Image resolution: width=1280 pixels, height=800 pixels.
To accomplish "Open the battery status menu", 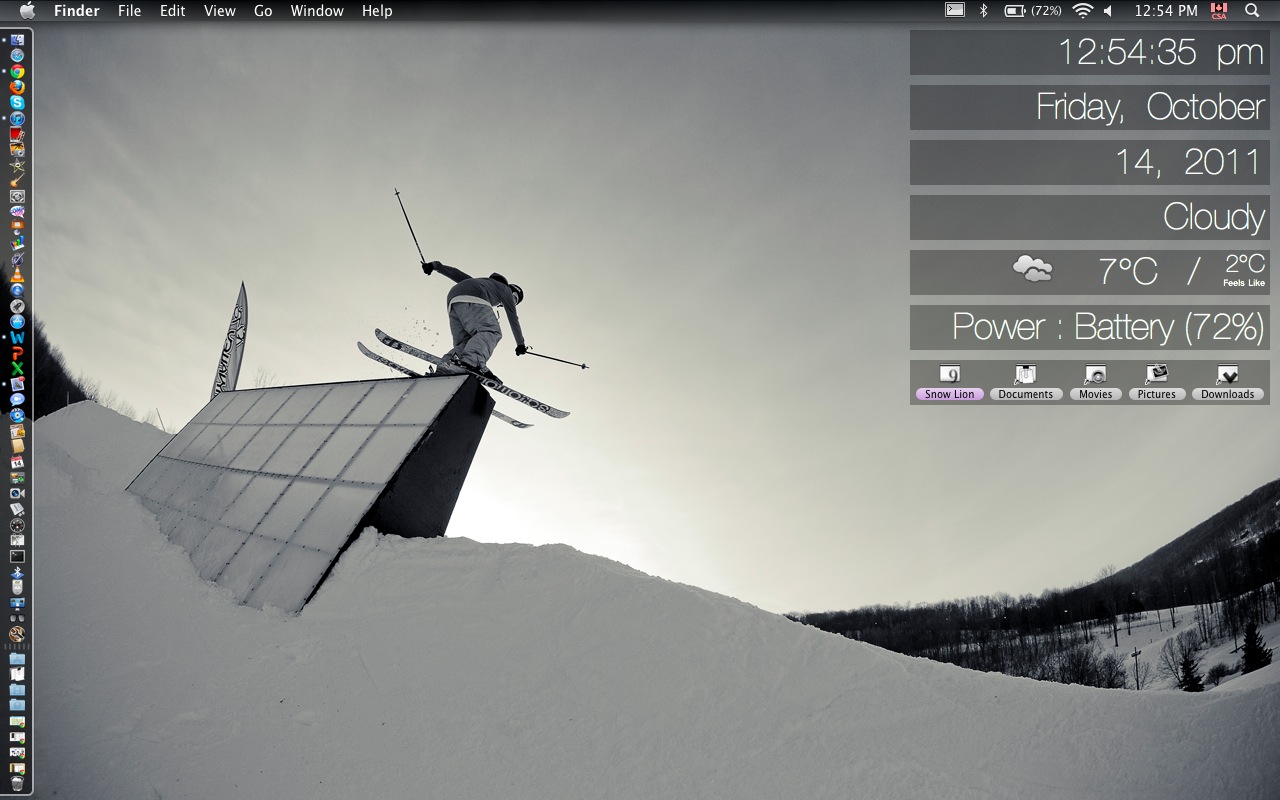I will 1033,11.
